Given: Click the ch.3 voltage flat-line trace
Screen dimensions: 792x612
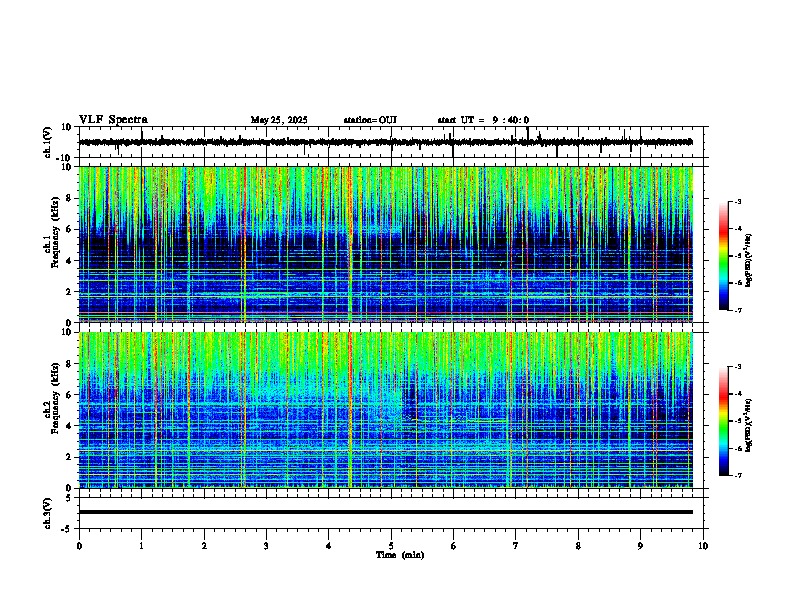Looking at the screenshot, I should pos(386,512).
